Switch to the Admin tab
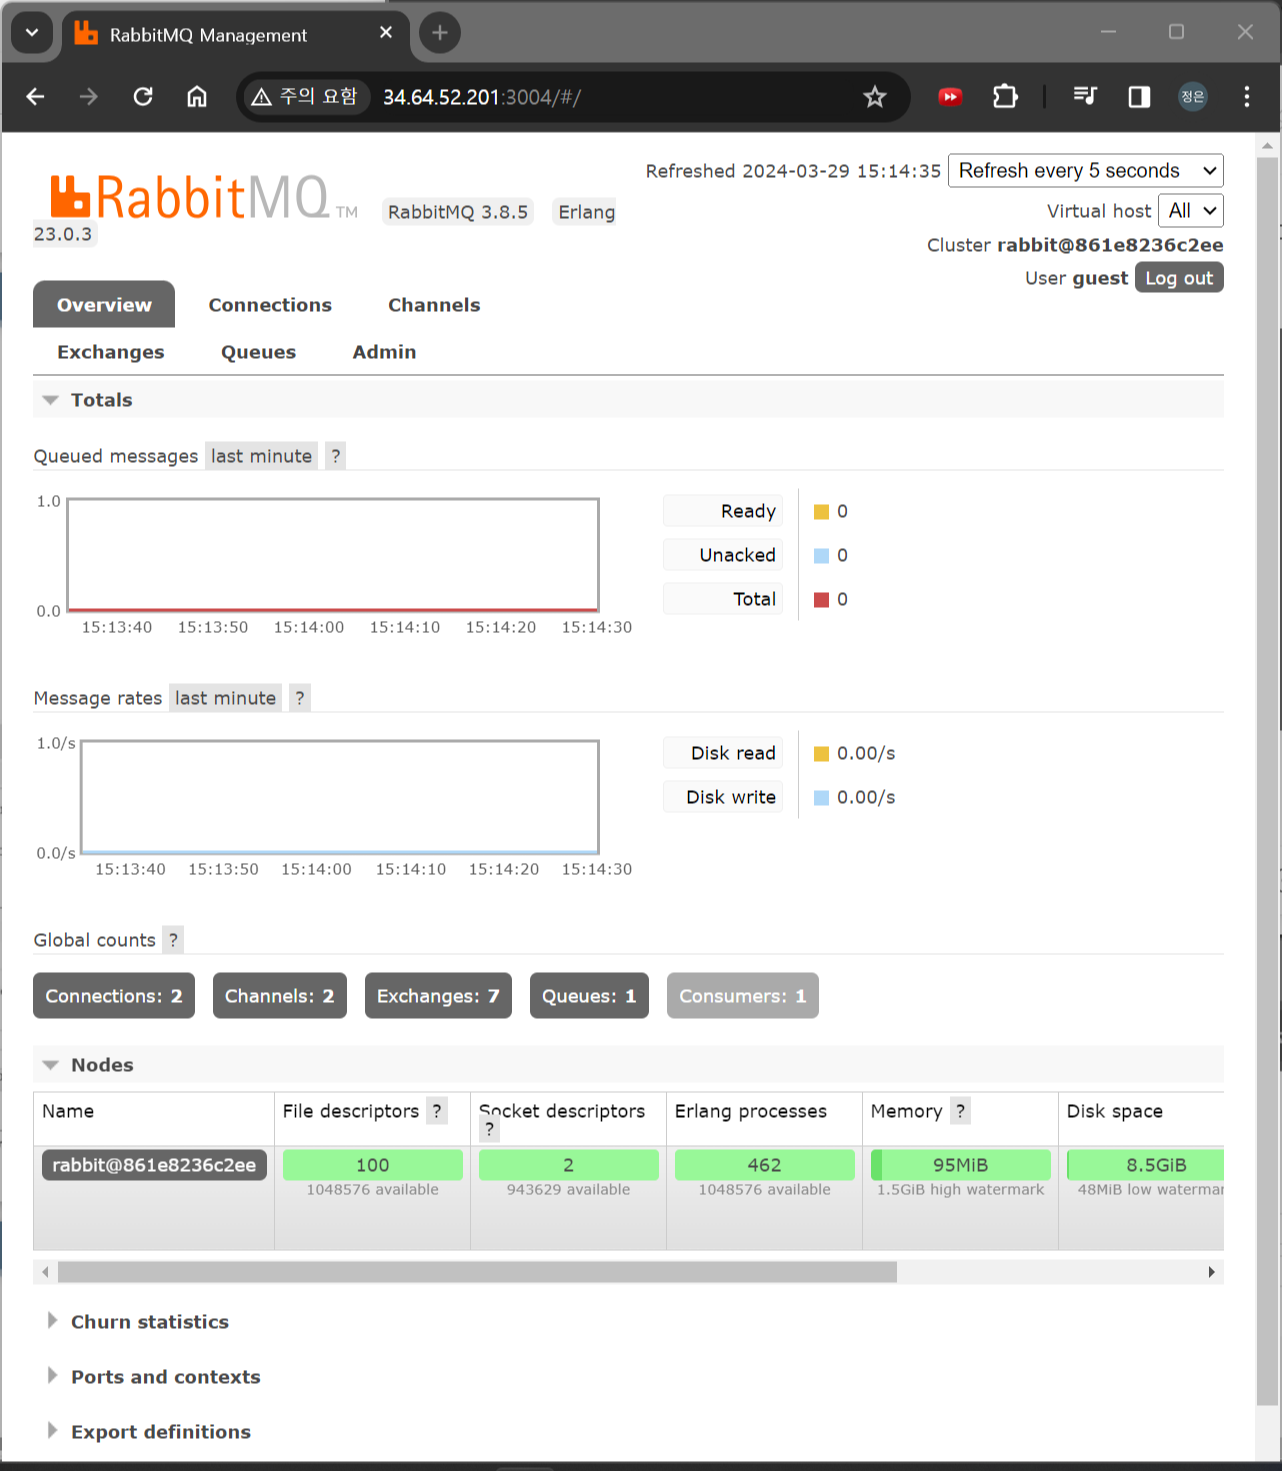Viewport: 1282px width, 1471px height. 384,352
